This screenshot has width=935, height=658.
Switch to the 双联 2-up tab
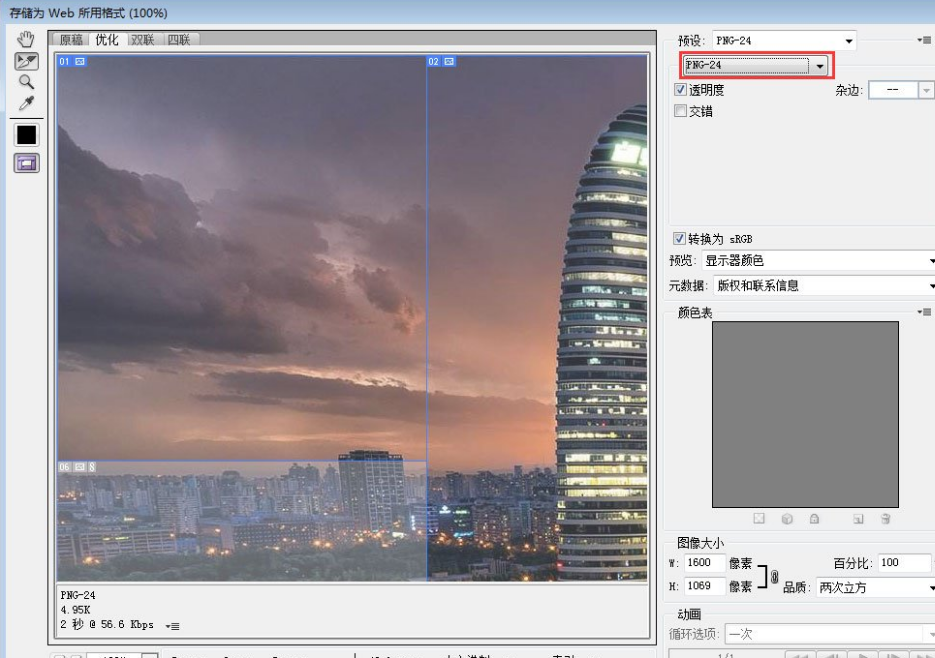point(143,40)
